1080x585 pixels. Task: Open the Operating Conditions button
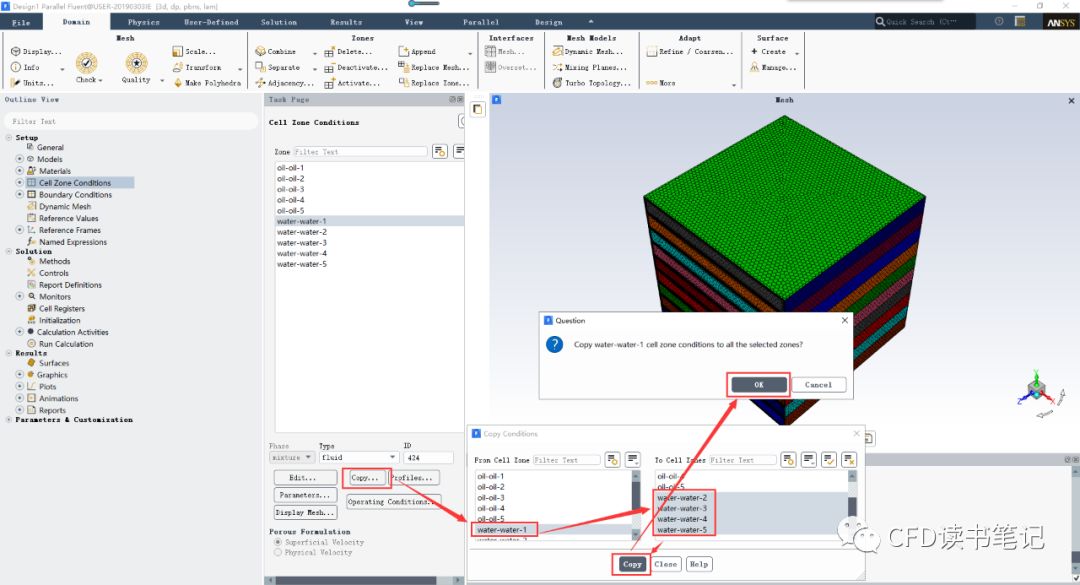(391, 502)
